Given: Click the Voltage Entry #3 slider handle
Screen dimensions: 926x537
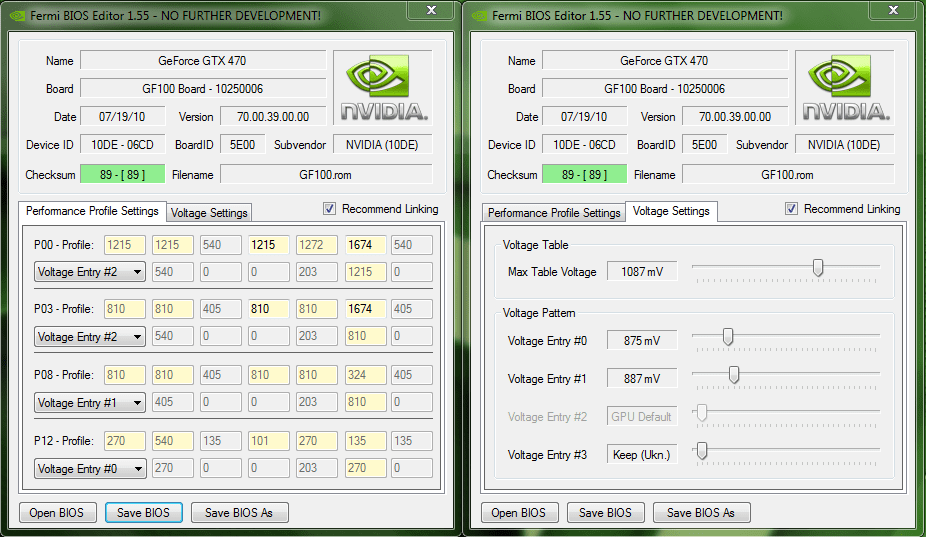Looking at the screenshot, I should [x=702, y=451].
